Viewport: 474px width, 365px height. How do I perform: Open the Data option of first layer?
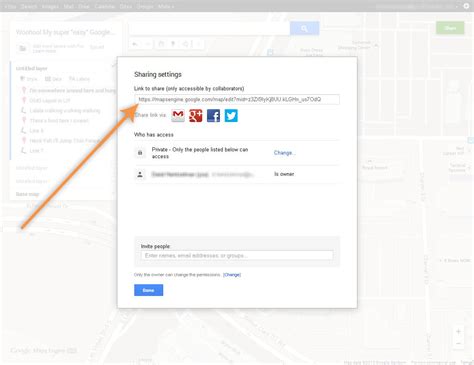pos(53,79)
